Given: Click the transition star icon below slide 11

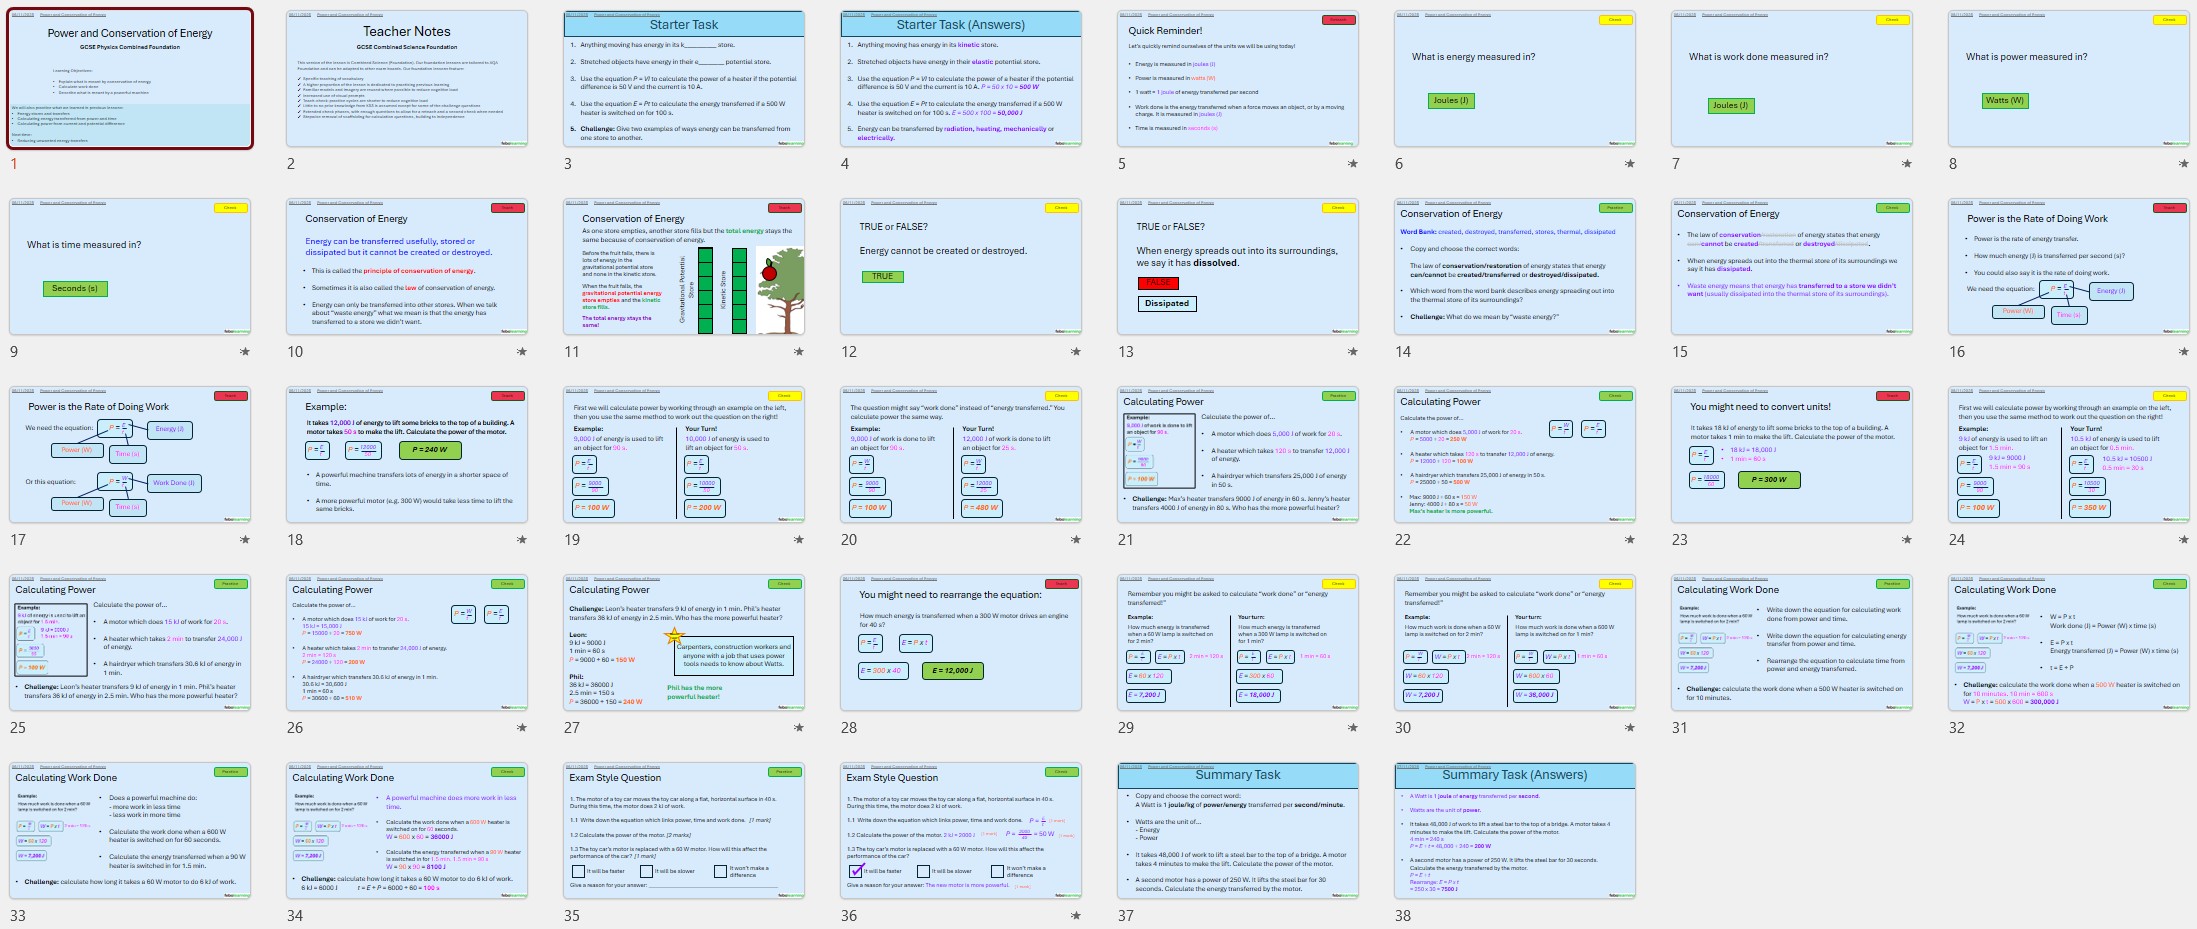Looking at the screenshot, I should click(x=798, y=352).
